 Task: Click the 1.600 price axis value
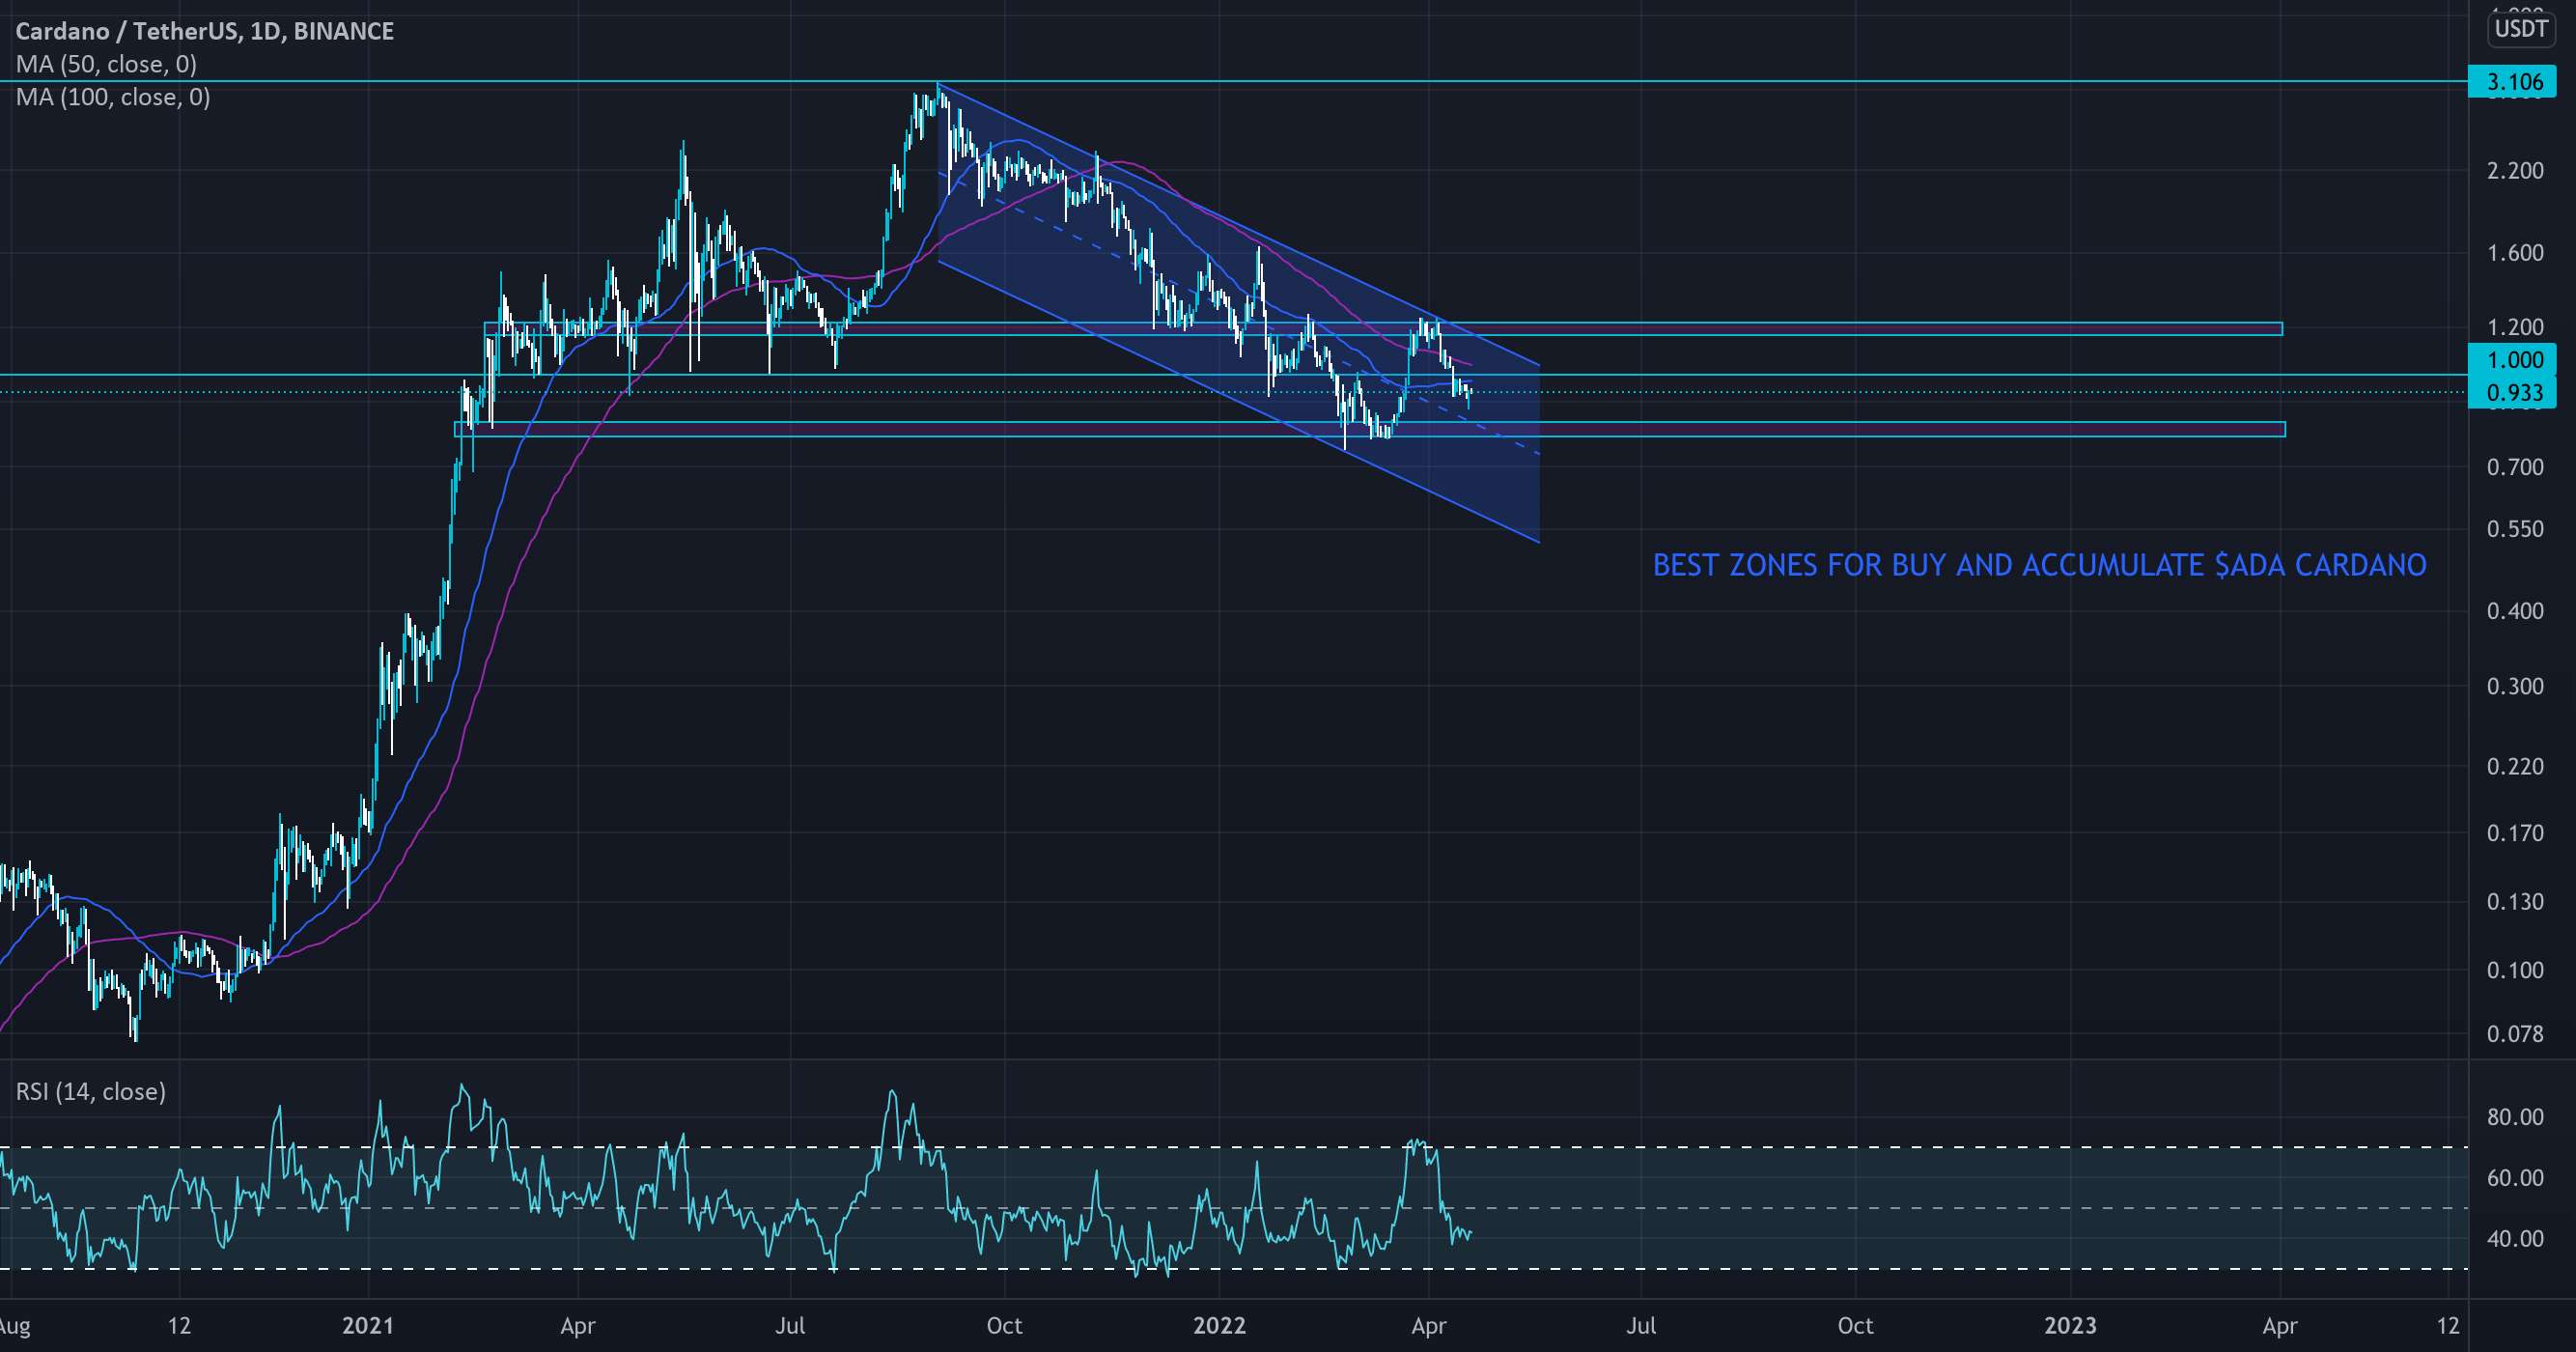click(x=2515, y=253)
